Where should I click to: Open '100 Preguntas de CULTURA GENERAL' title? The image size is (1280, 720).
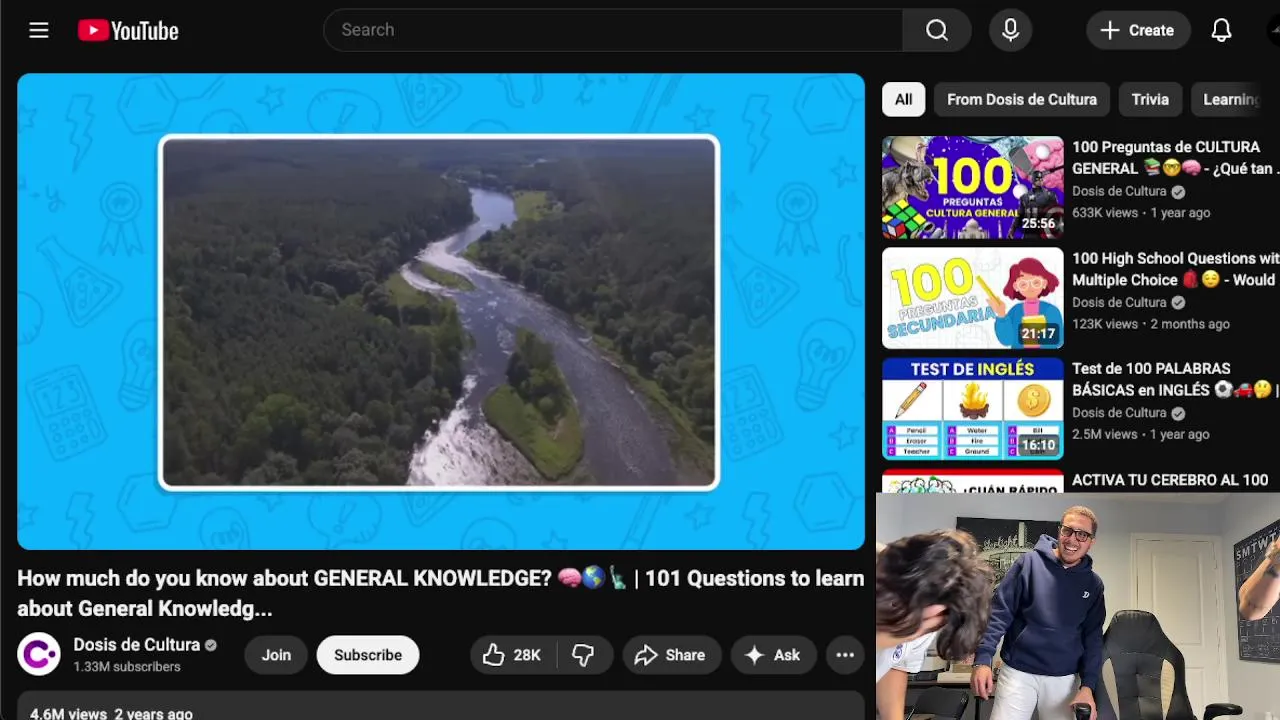click(x=1175, y=158)
